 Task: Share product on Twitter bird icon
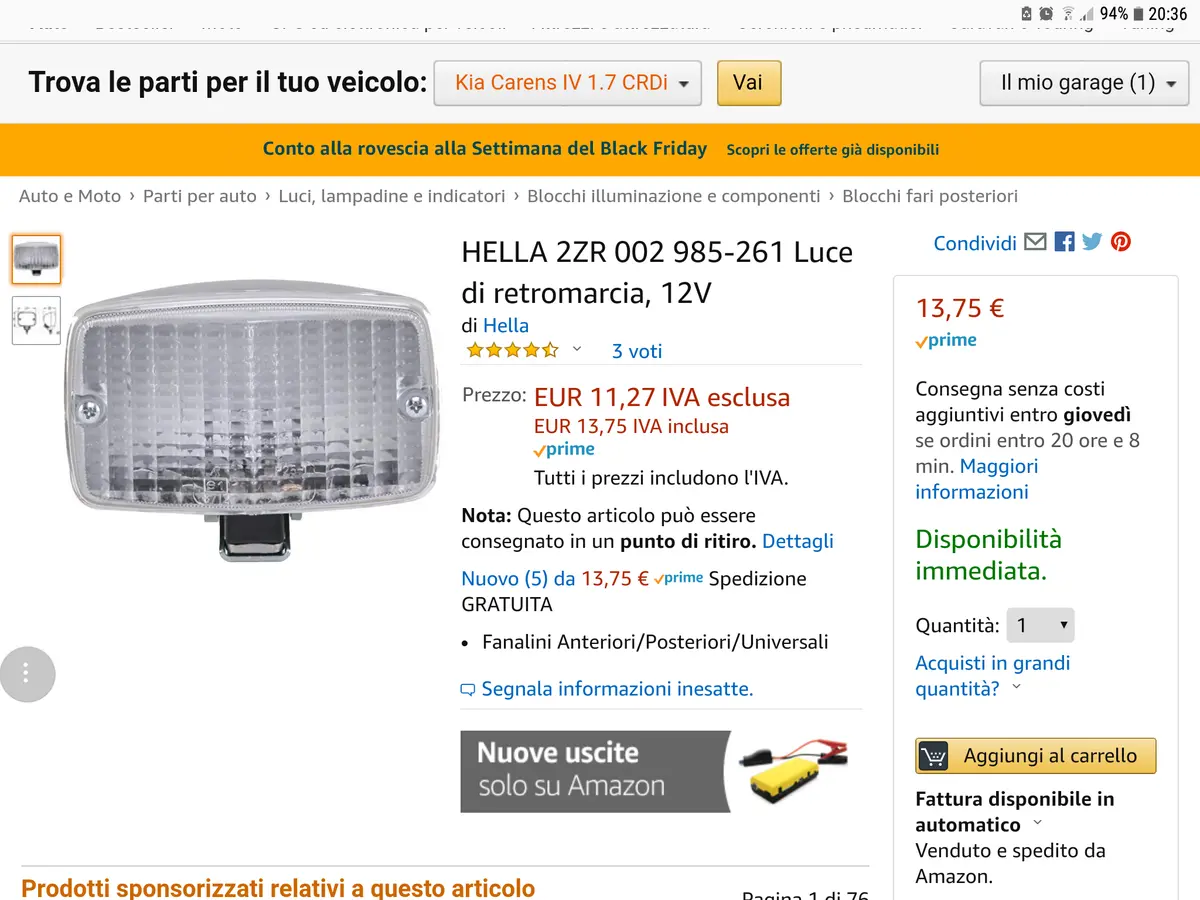click(1092, 242)
